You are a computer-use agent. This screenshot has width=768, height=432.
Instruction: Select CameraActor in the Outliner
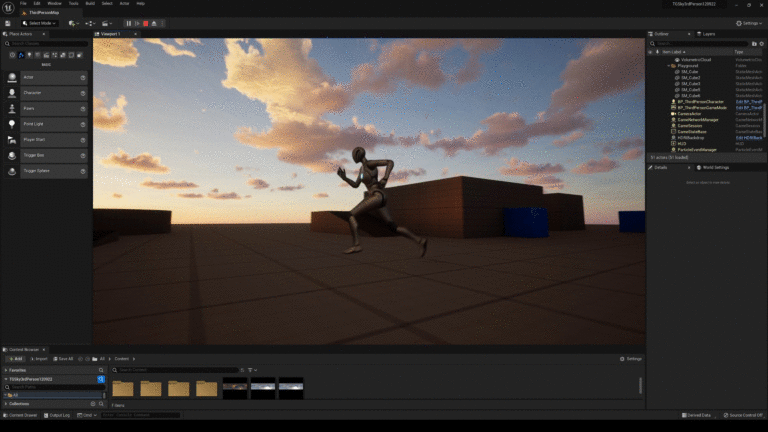click(x=689, y=114)
